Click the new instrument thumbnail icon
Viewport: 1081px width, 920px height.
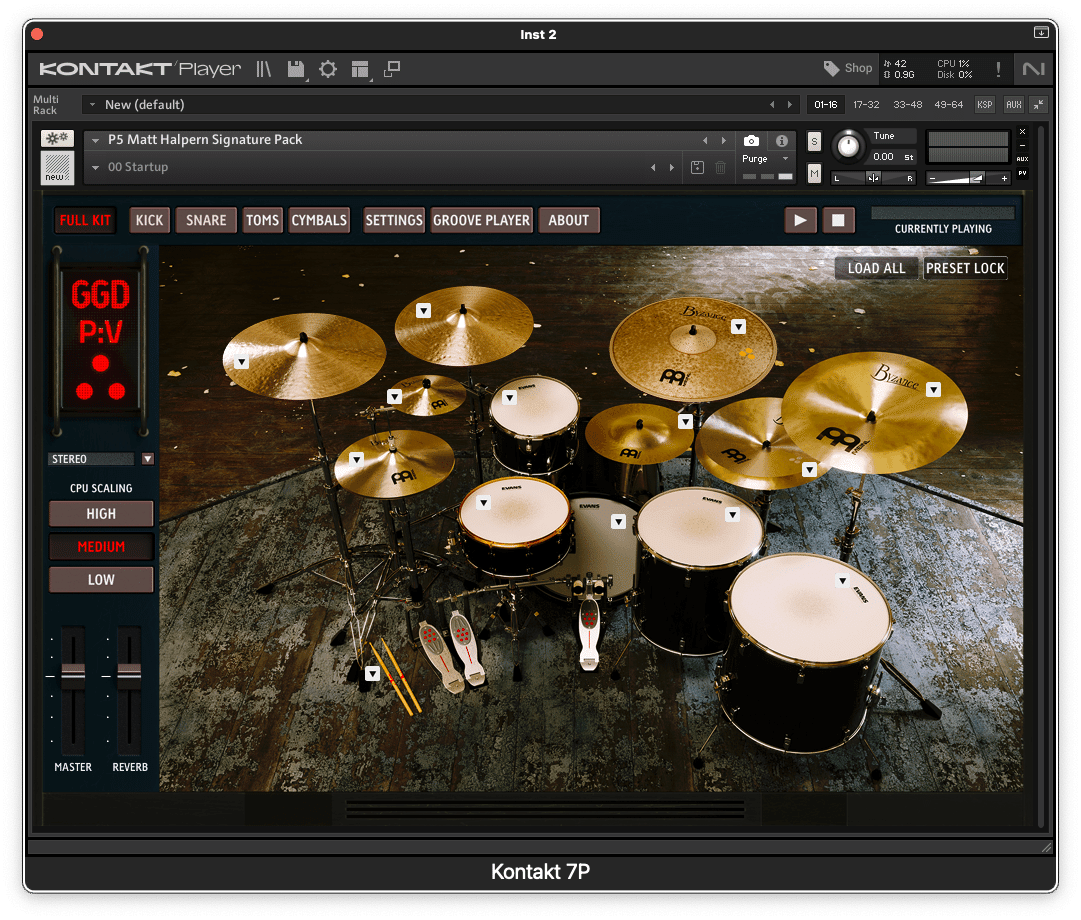coord(57,168)
